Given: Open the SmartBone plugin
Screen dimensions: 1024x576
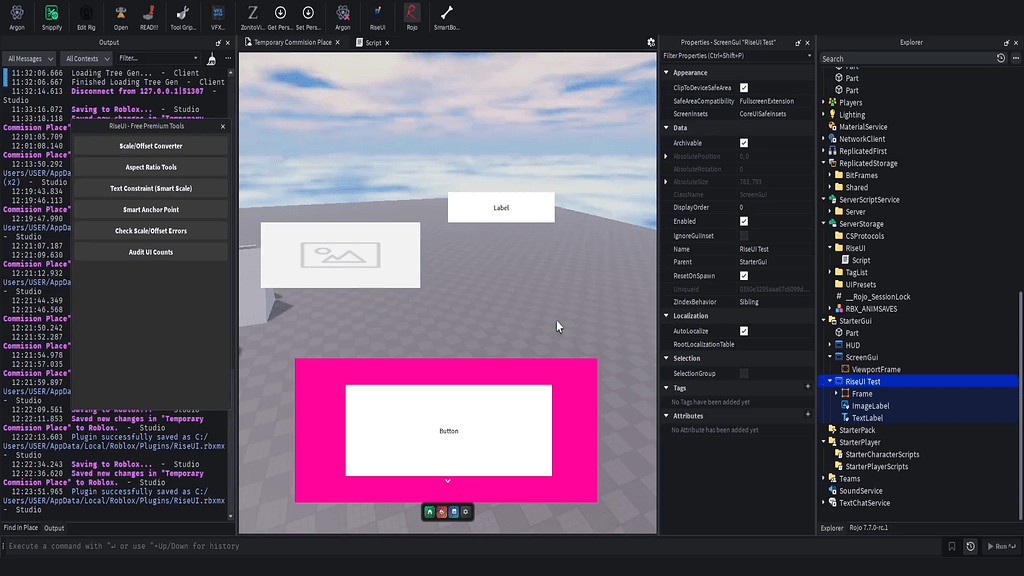Looking at the screenshot, I should [447, 17].
